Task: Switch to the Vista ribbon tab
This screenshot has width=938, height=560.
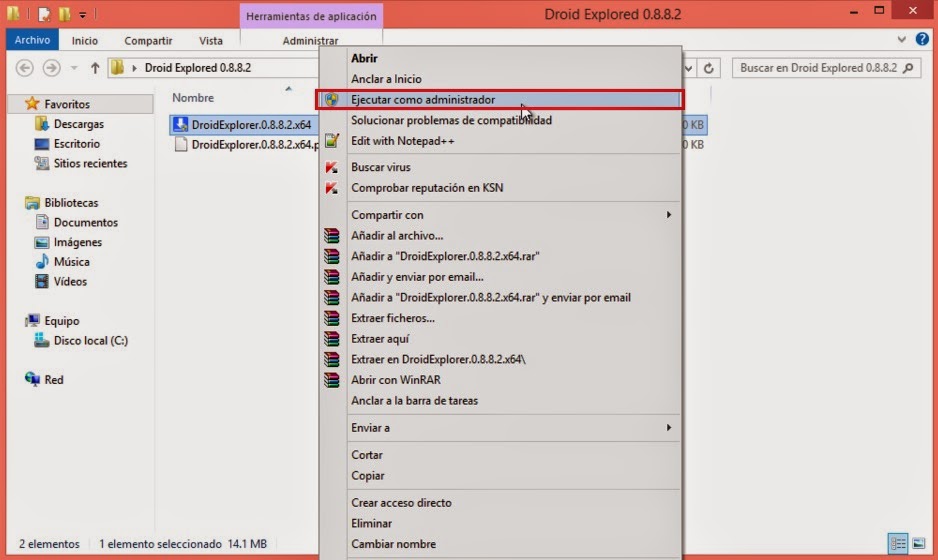Action: (x=211, y=41)
